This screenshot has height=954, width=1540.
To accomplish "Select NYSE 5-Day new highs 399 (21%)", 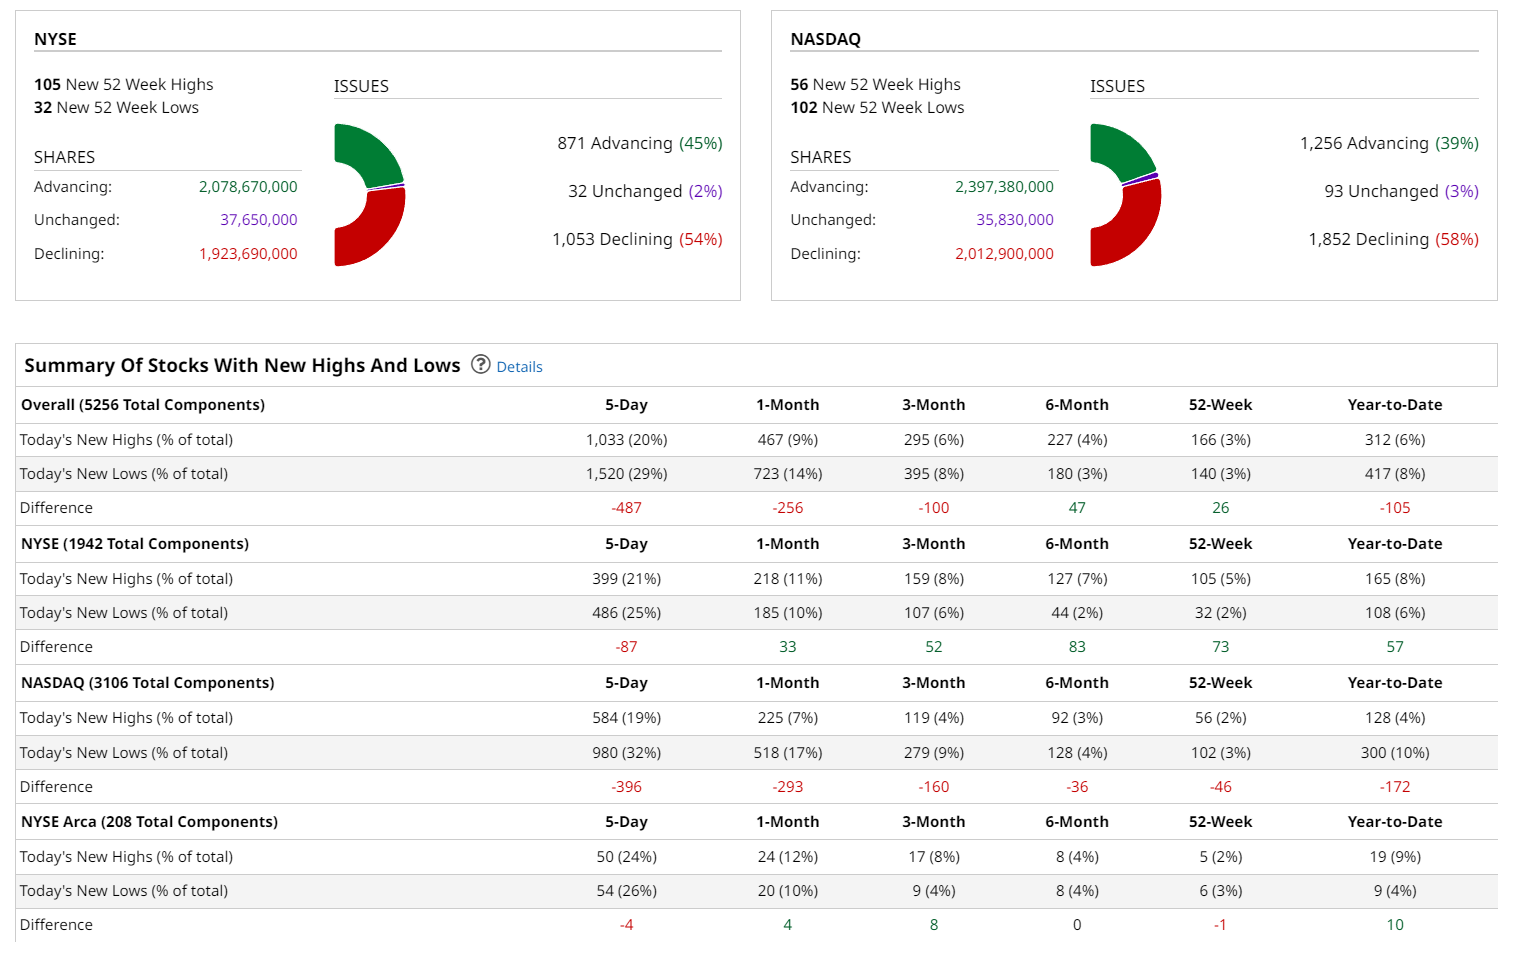I will pyautogui.click(x=626, y=579).
